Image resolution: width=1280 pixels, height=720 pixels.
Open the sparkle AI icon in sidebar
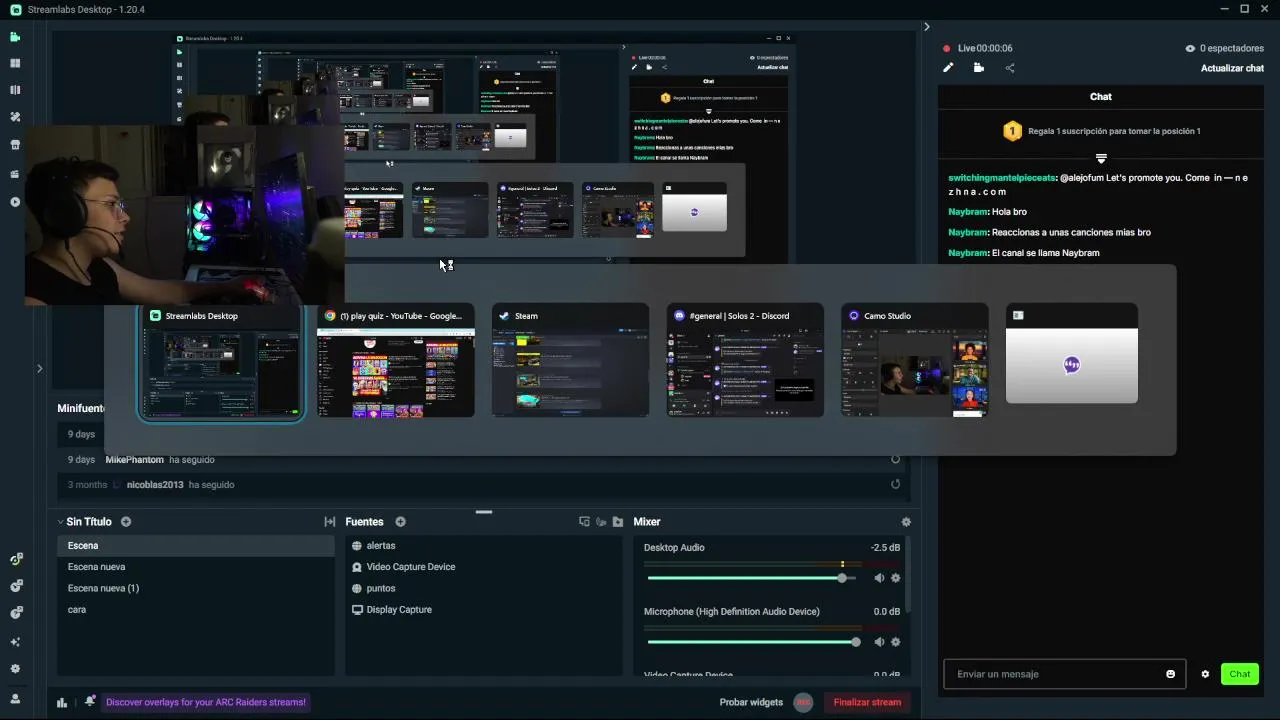(15, 642)
